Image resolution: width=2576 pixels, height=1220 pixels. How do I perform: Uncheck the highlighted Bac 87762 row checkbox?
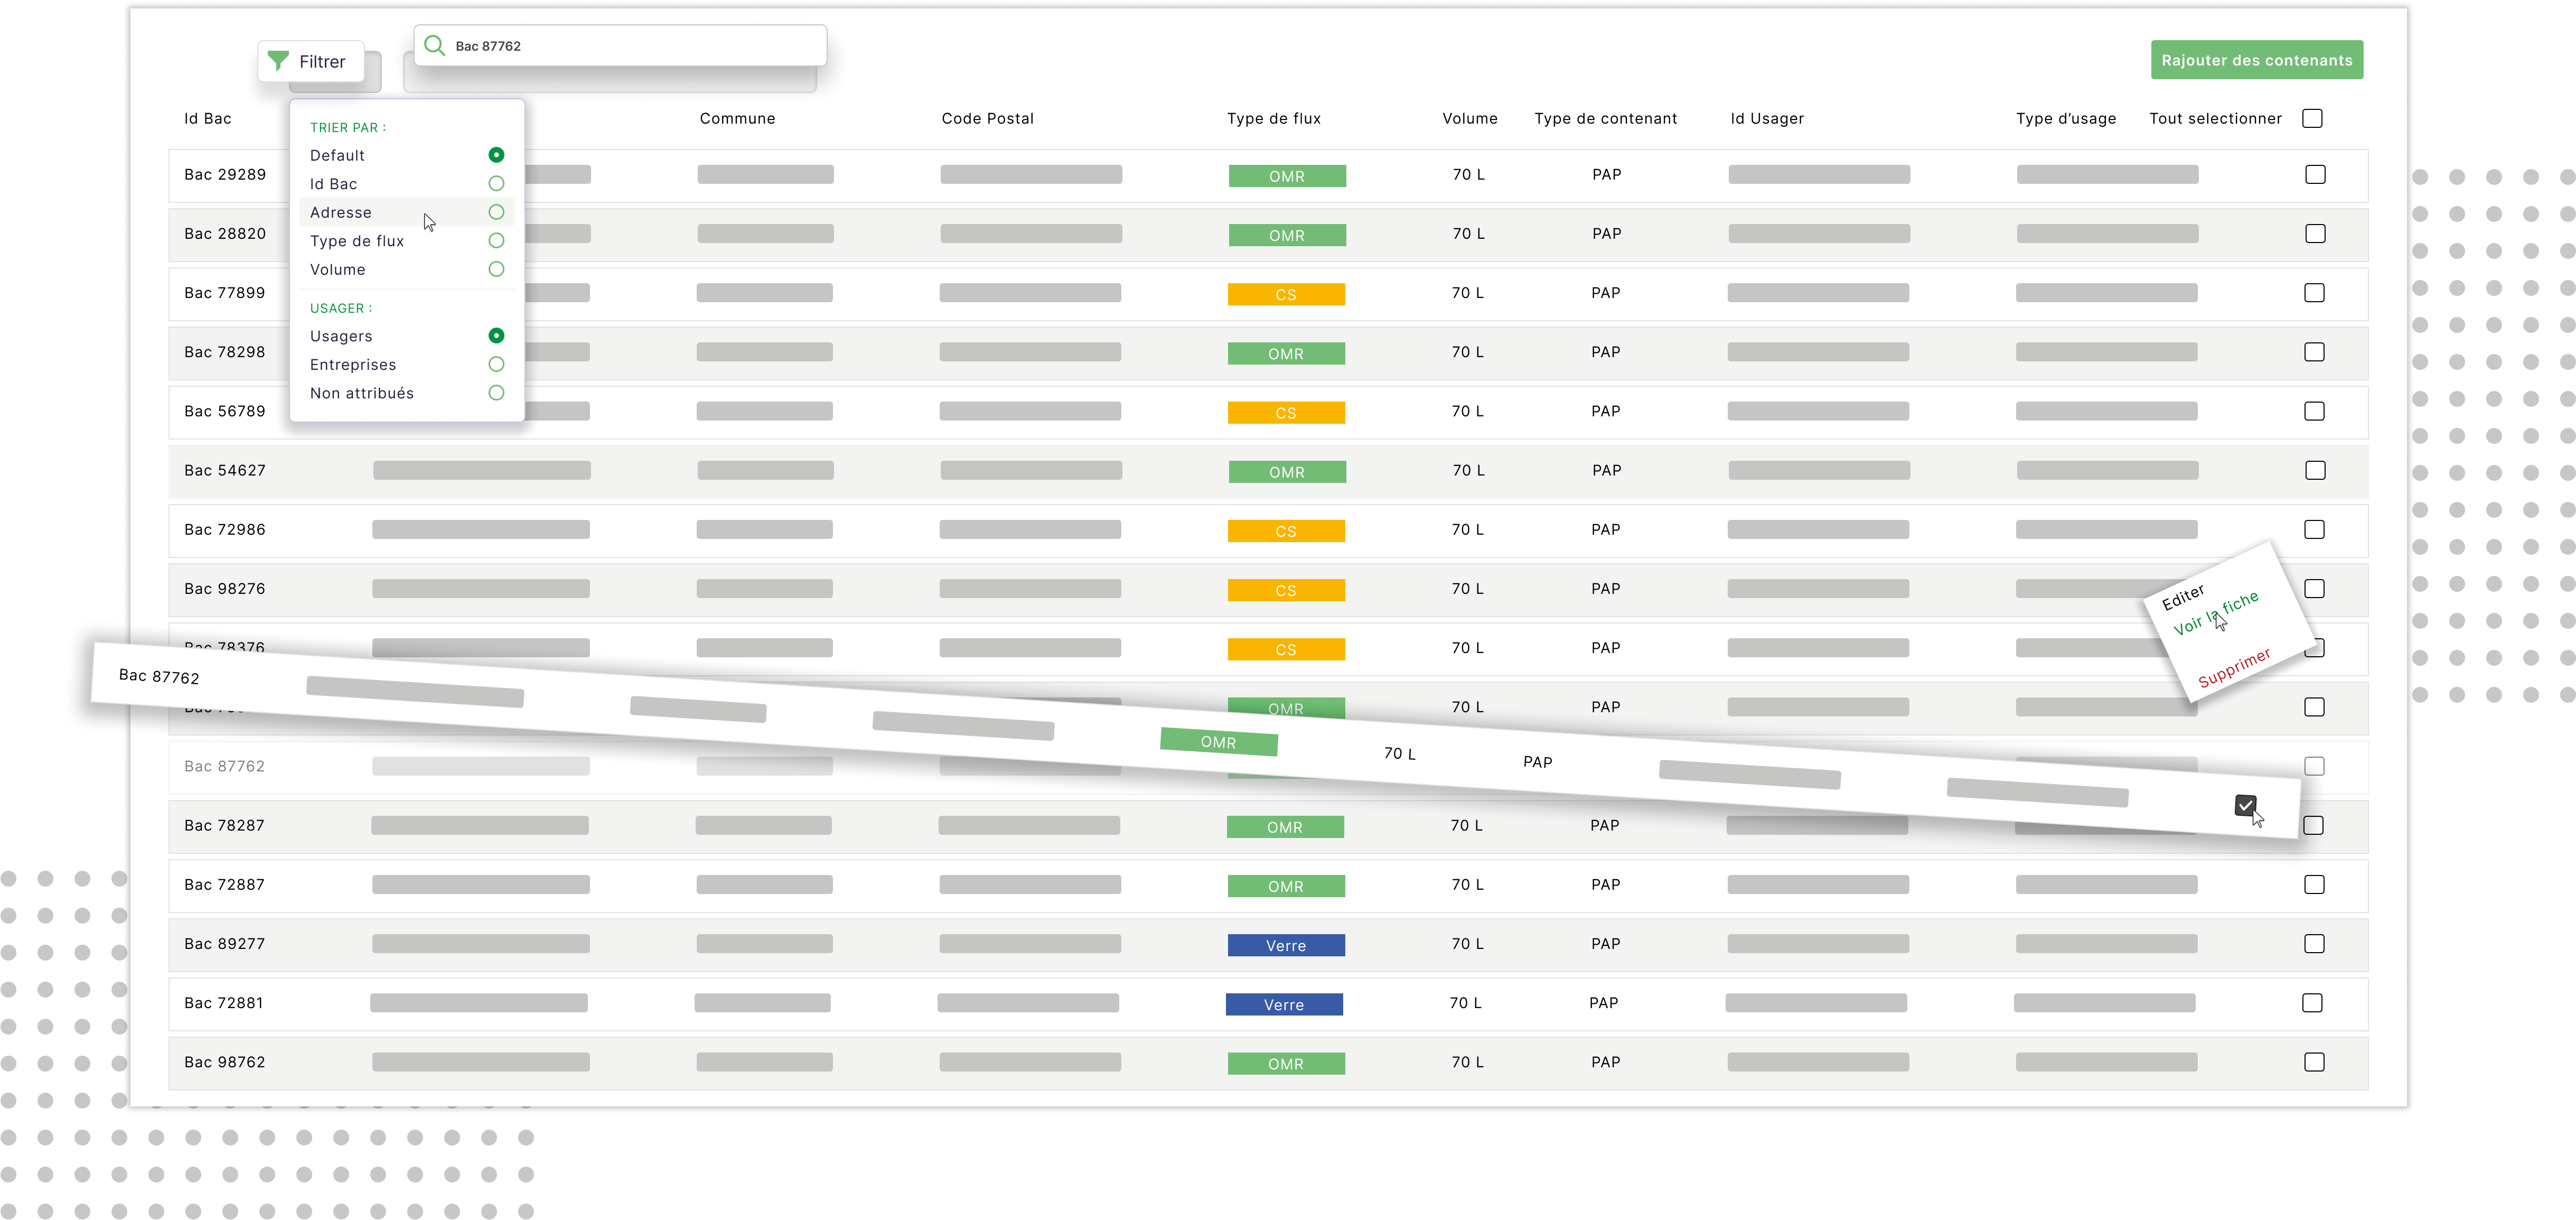pyautogui.click(x=2245, y=805)
